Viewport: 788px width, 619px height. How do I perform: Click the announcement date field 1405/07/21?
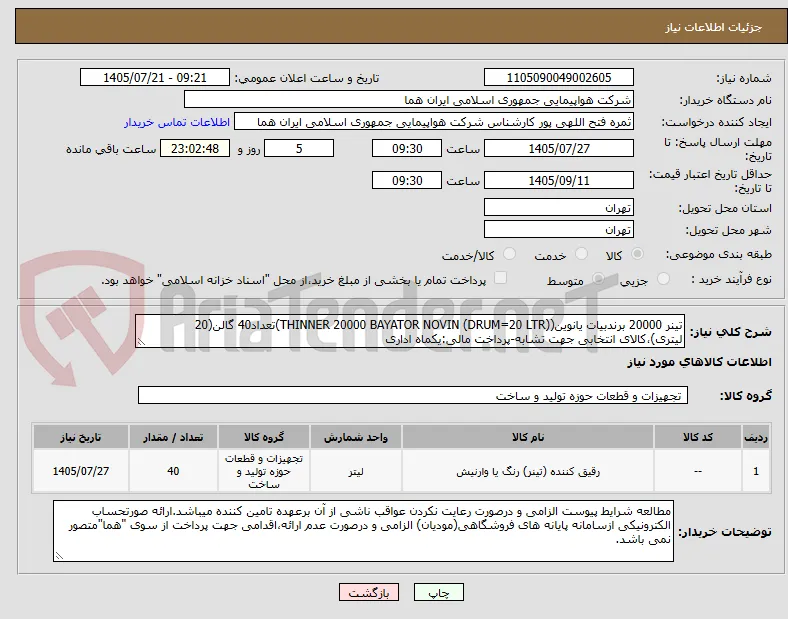[155, 77]
